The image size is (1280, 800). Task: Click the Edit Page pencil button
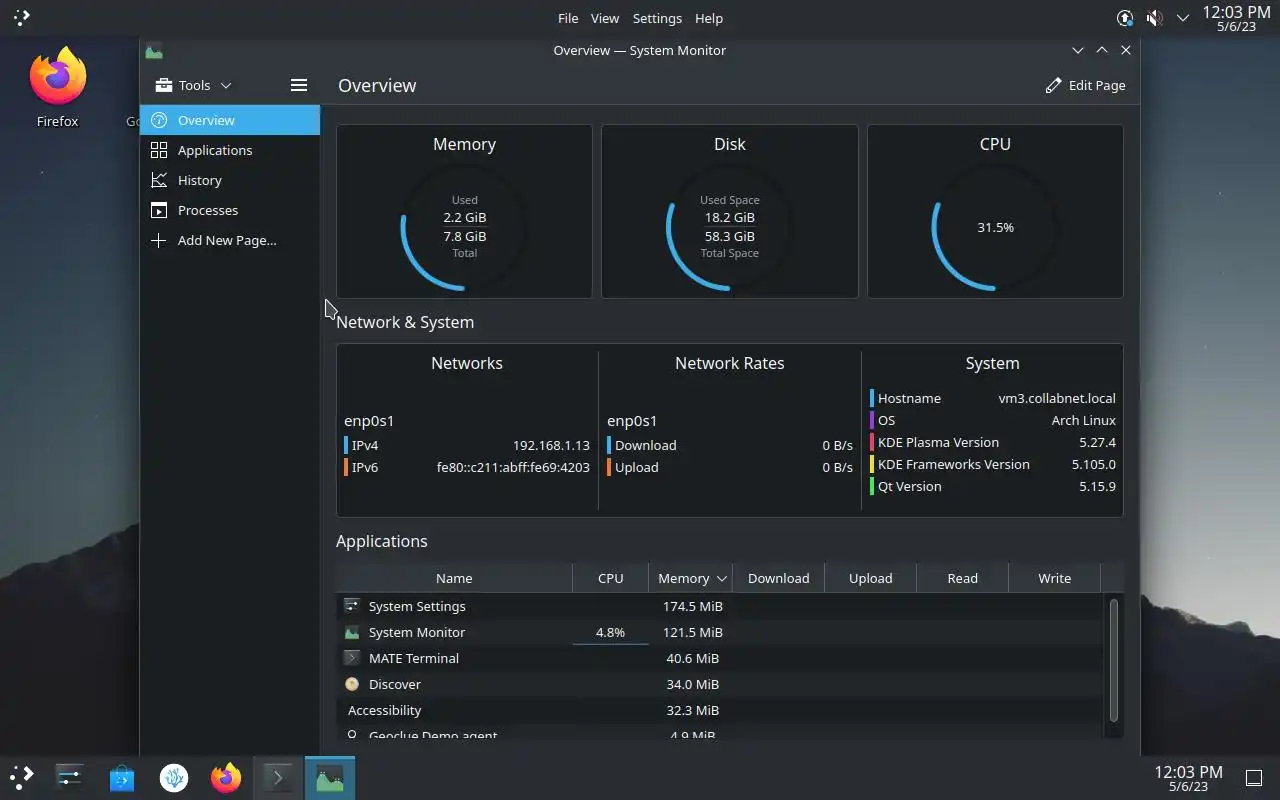click(x=1085, y=85)
